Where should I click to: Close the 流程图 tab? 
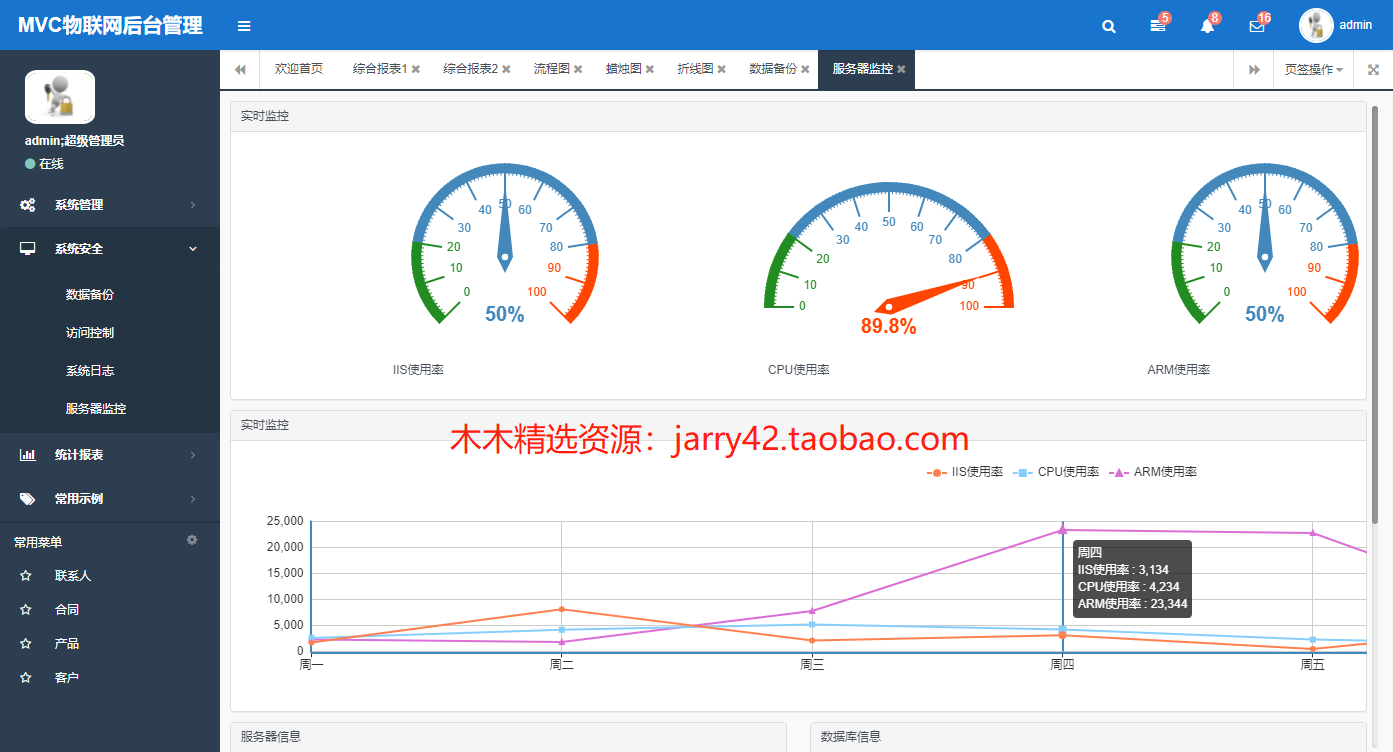pyautogui.click(x=578, y=70)
